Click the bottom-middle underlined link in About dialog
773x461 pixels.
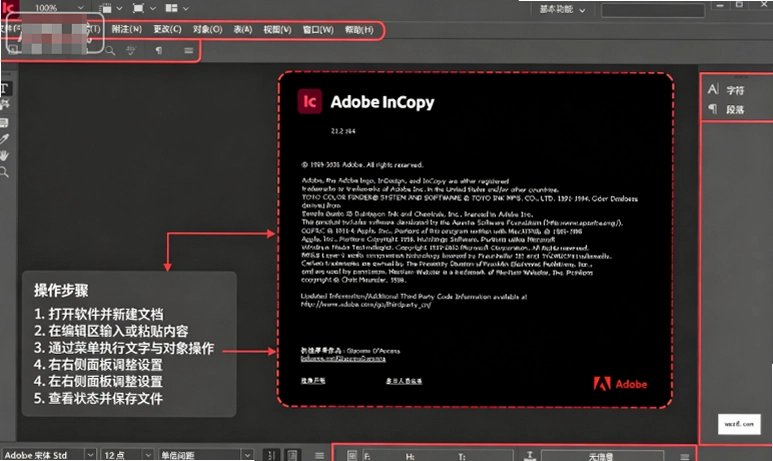[404, 381]
